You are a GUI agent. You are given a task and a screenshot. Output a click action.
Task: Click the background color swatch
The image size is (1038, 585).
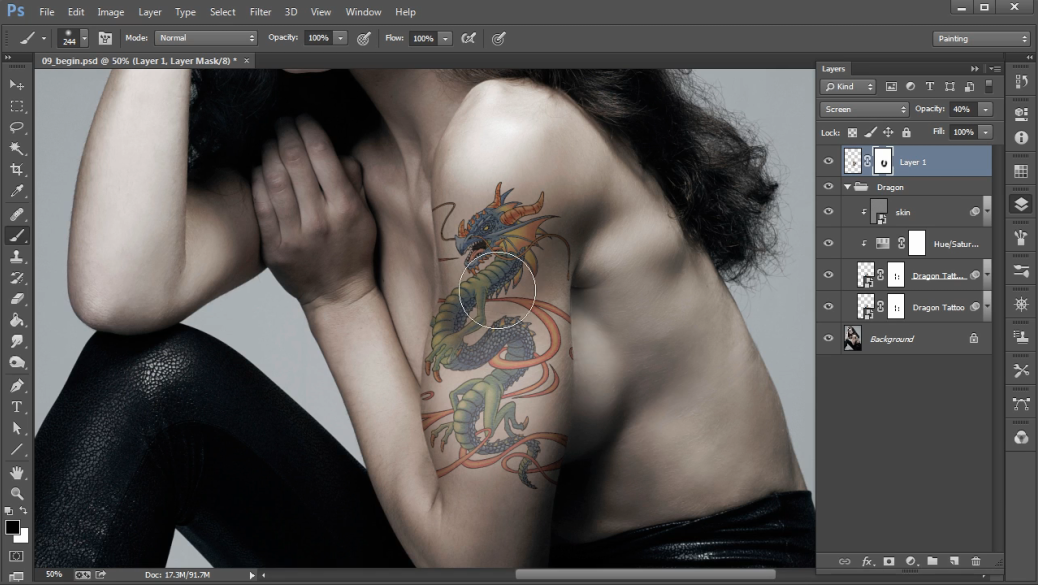pos(23,535)
